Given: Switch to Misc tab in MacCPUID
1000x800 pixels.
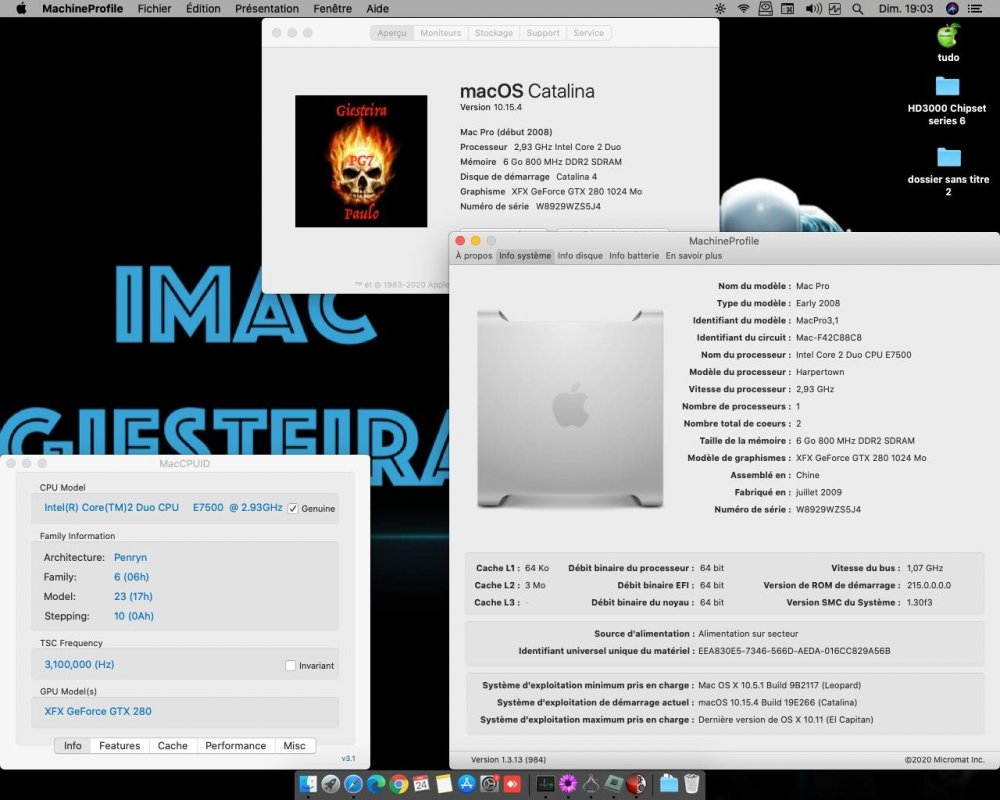Looking at the screenshot, I should pyautogui.click(x=295, y=745).
